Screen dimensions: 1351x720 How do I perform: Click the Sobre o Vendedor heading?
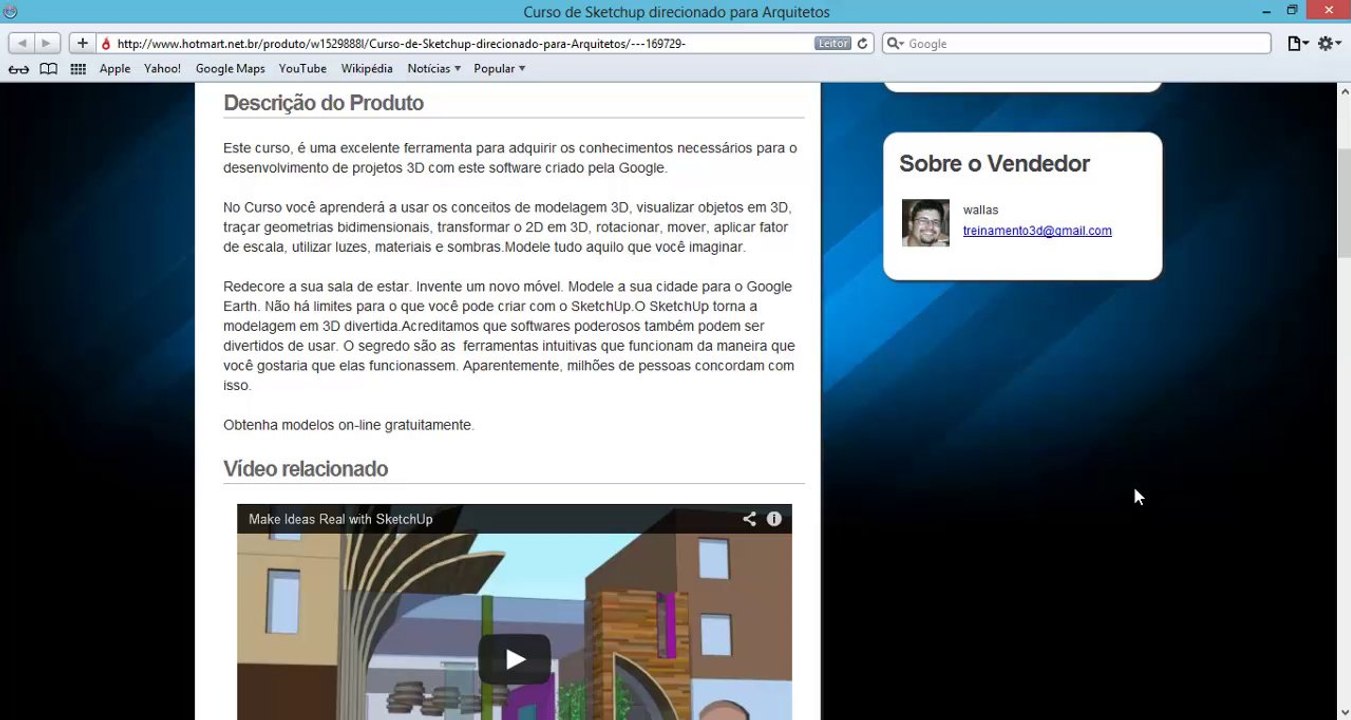(994, 164)
